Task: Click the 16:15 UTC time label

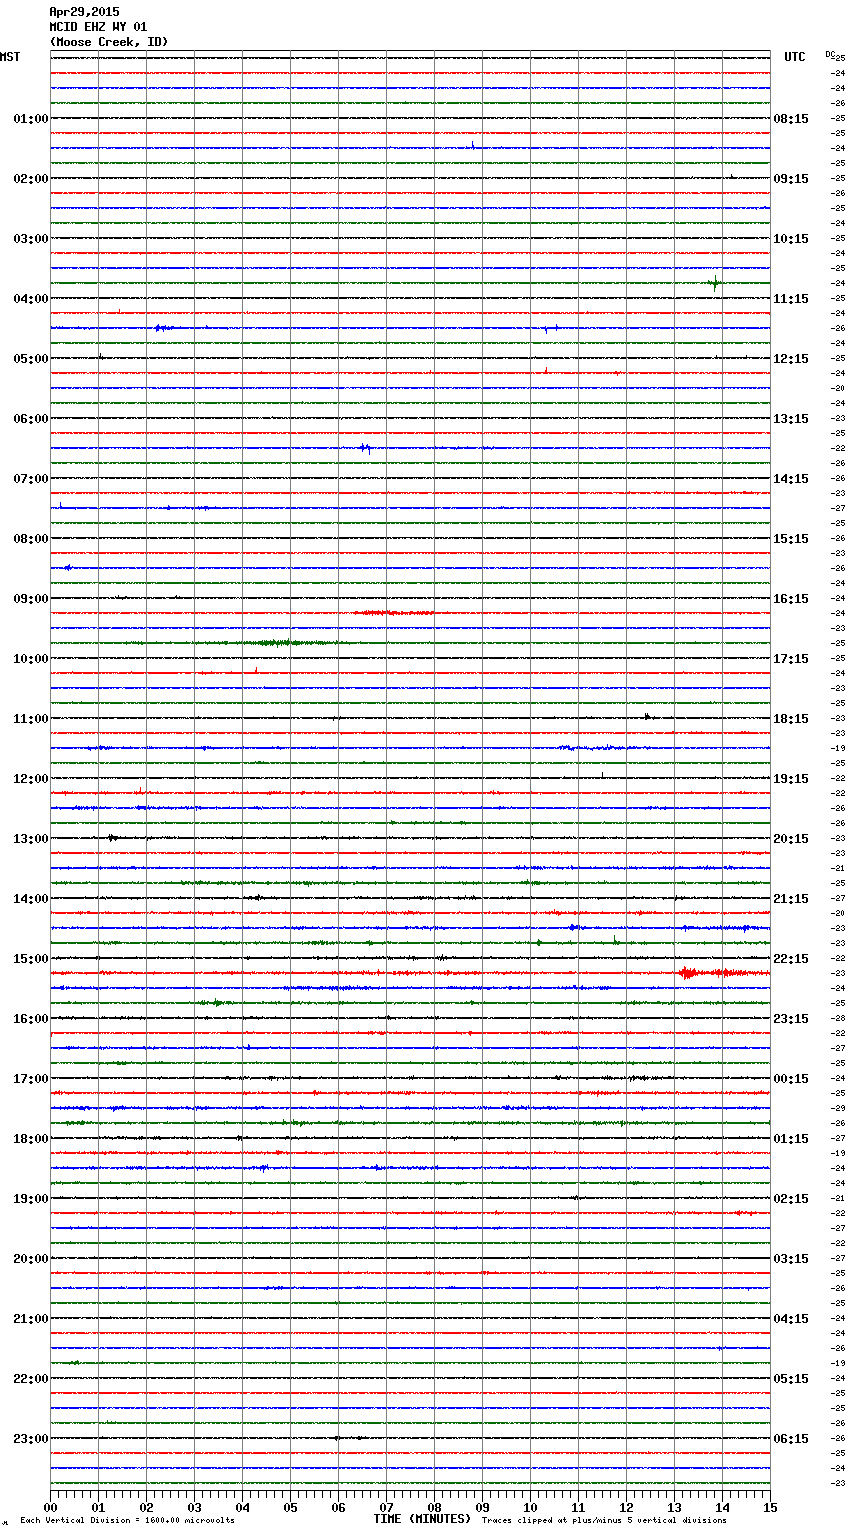Action: 791,599
